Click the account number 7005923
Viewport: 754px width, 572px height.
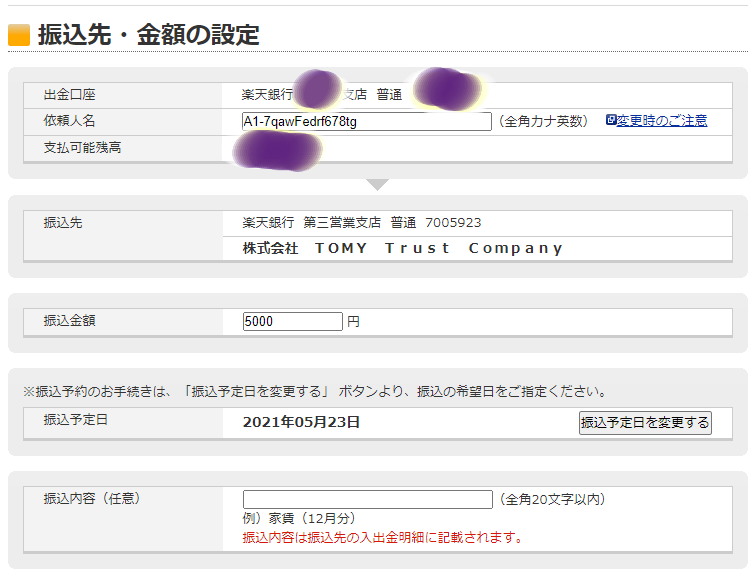click(x=453, y=223)
